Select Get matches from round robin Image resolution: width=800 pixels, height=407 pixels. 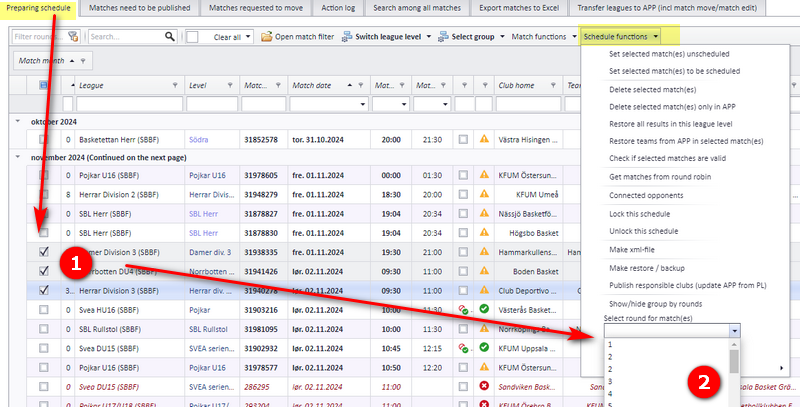pyautogui.click(x=660, y=176)
